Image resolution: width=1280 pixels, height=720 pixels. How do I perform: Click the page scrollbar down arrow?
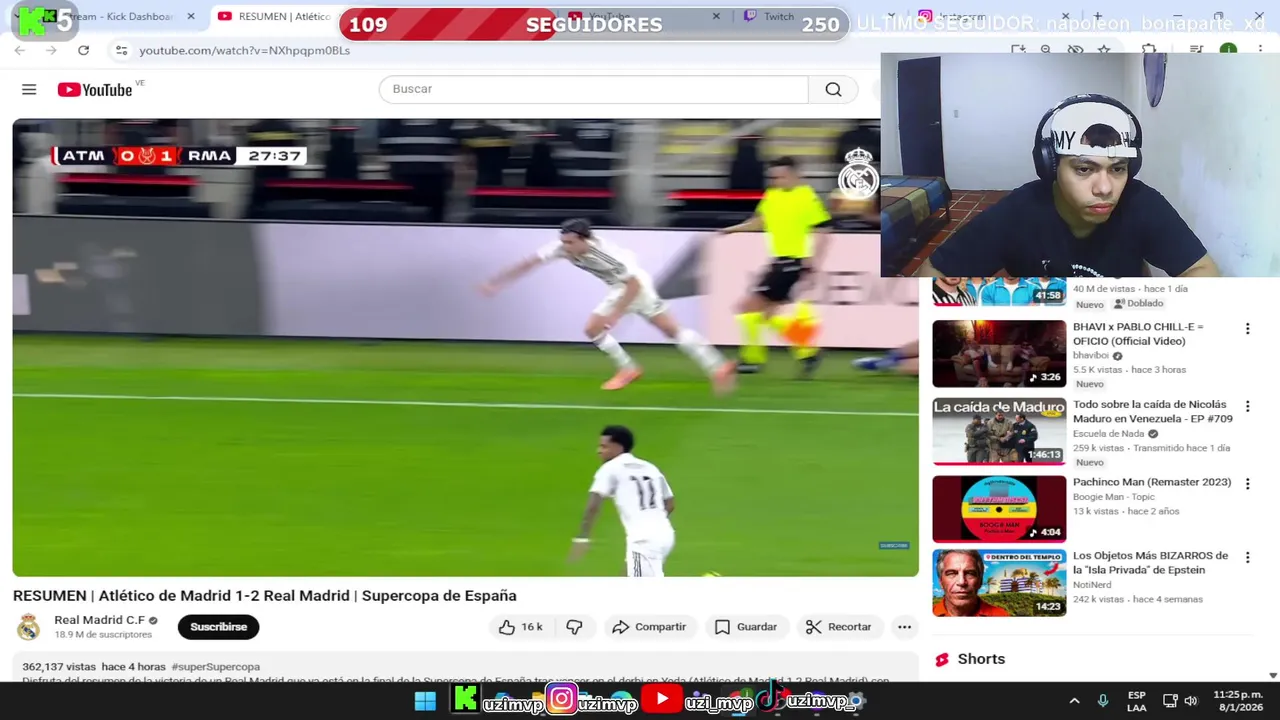click(x=1273, y=676)
